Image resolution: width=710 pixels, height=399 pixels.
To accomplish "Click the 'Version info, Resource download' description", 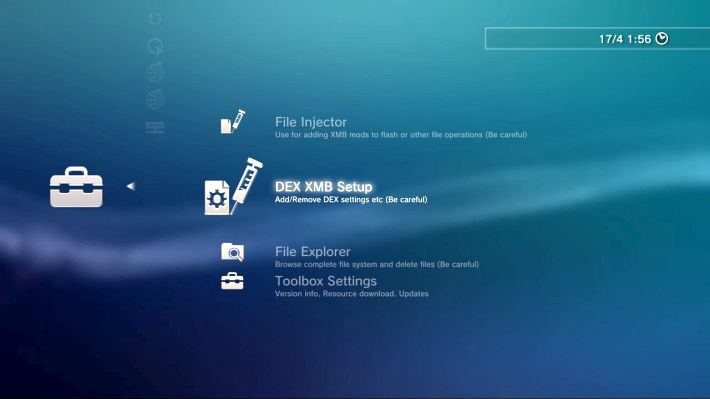I will tap(351, 294).
